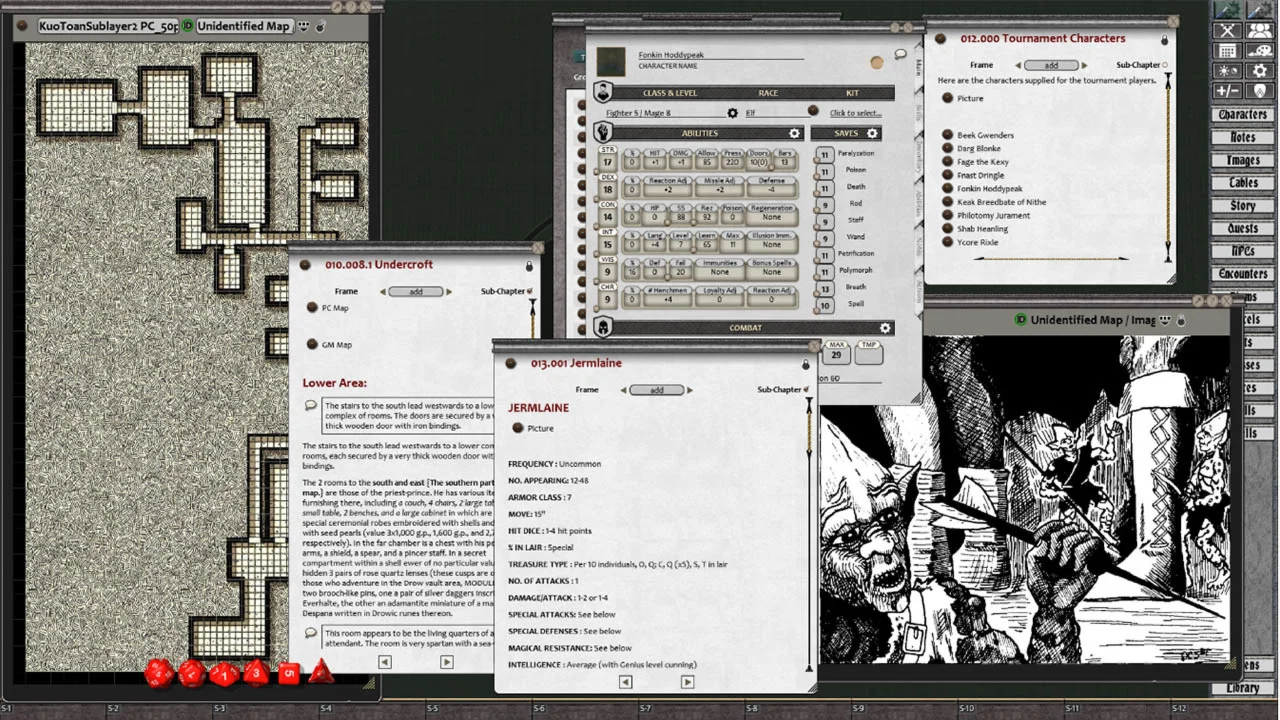Click the options gear icon in the sidebar
The width and height of the screenshot is (1280, 720).
point(1260,71)
